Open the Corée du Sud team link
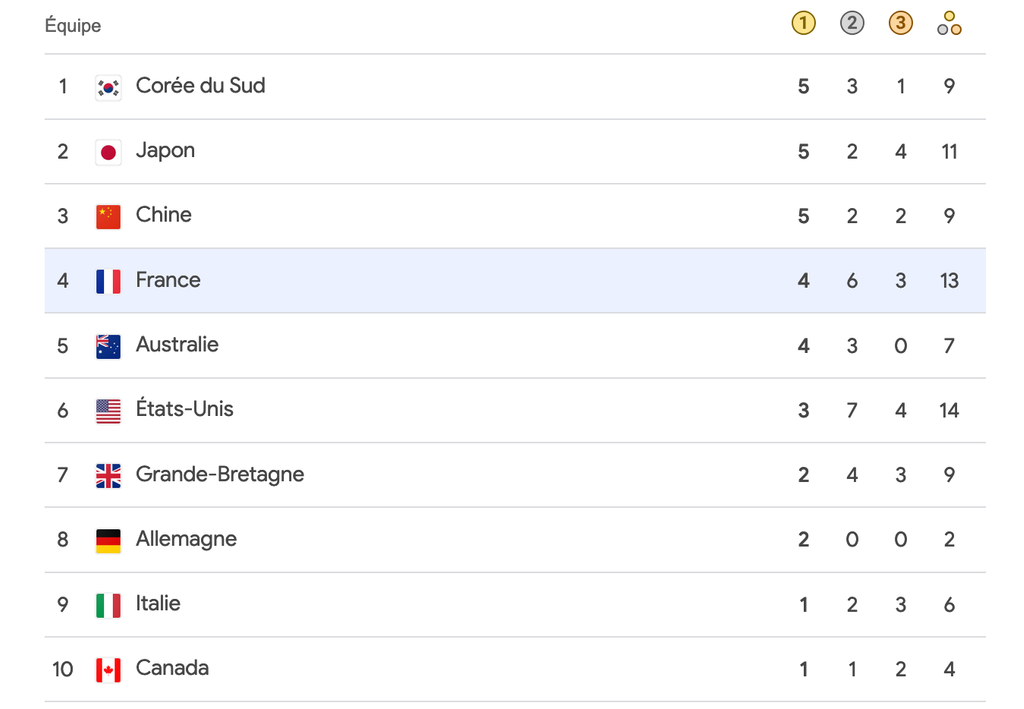Viewport: 1024px width, 709px height. click(x=200, y=86)
